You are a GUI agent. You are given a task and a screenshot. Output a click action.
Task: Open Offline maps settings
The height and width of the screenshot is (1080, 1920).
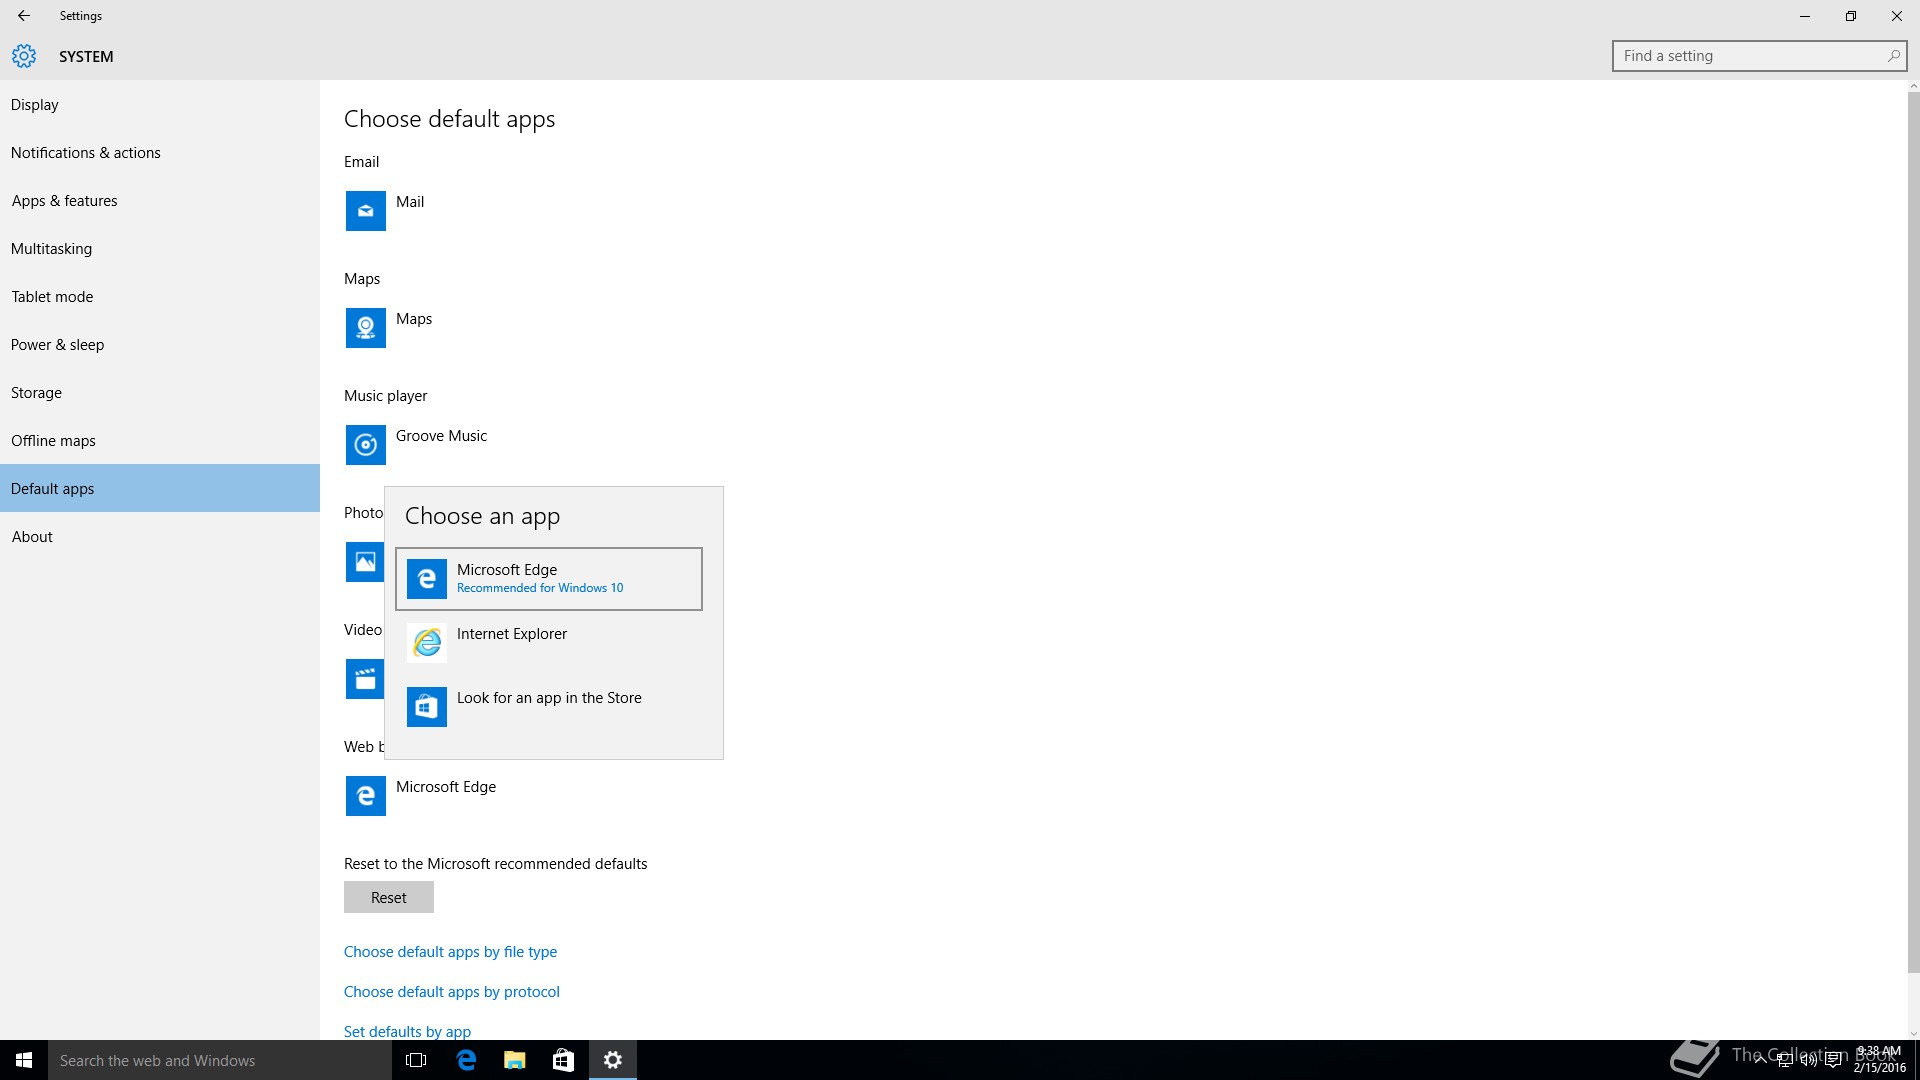pyautogui.click(x=160, y=441)
